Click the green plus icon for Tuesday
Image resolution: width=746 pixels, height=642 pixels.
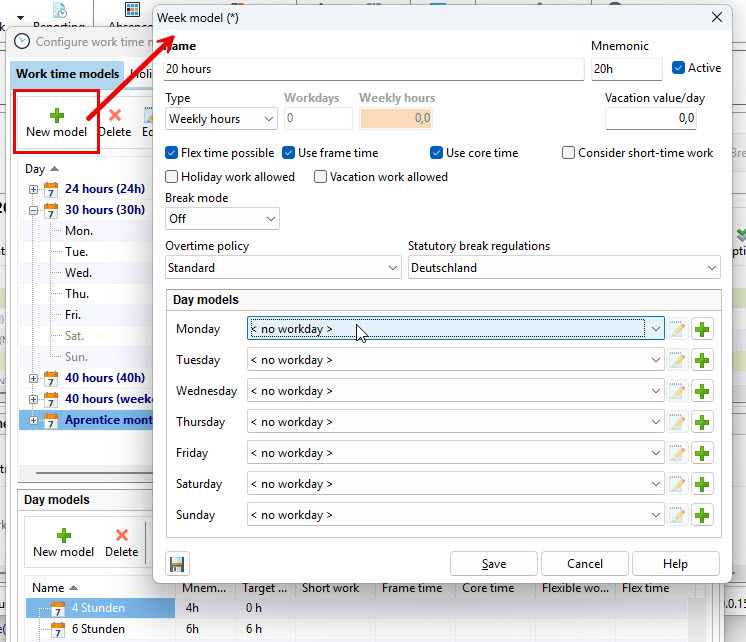coord(702,360)
